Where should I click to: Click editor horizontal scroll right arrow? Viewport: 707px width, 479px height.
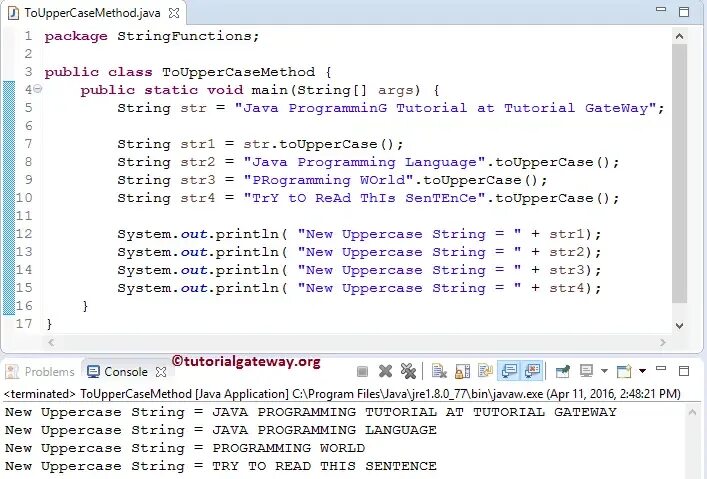[663, 342]
